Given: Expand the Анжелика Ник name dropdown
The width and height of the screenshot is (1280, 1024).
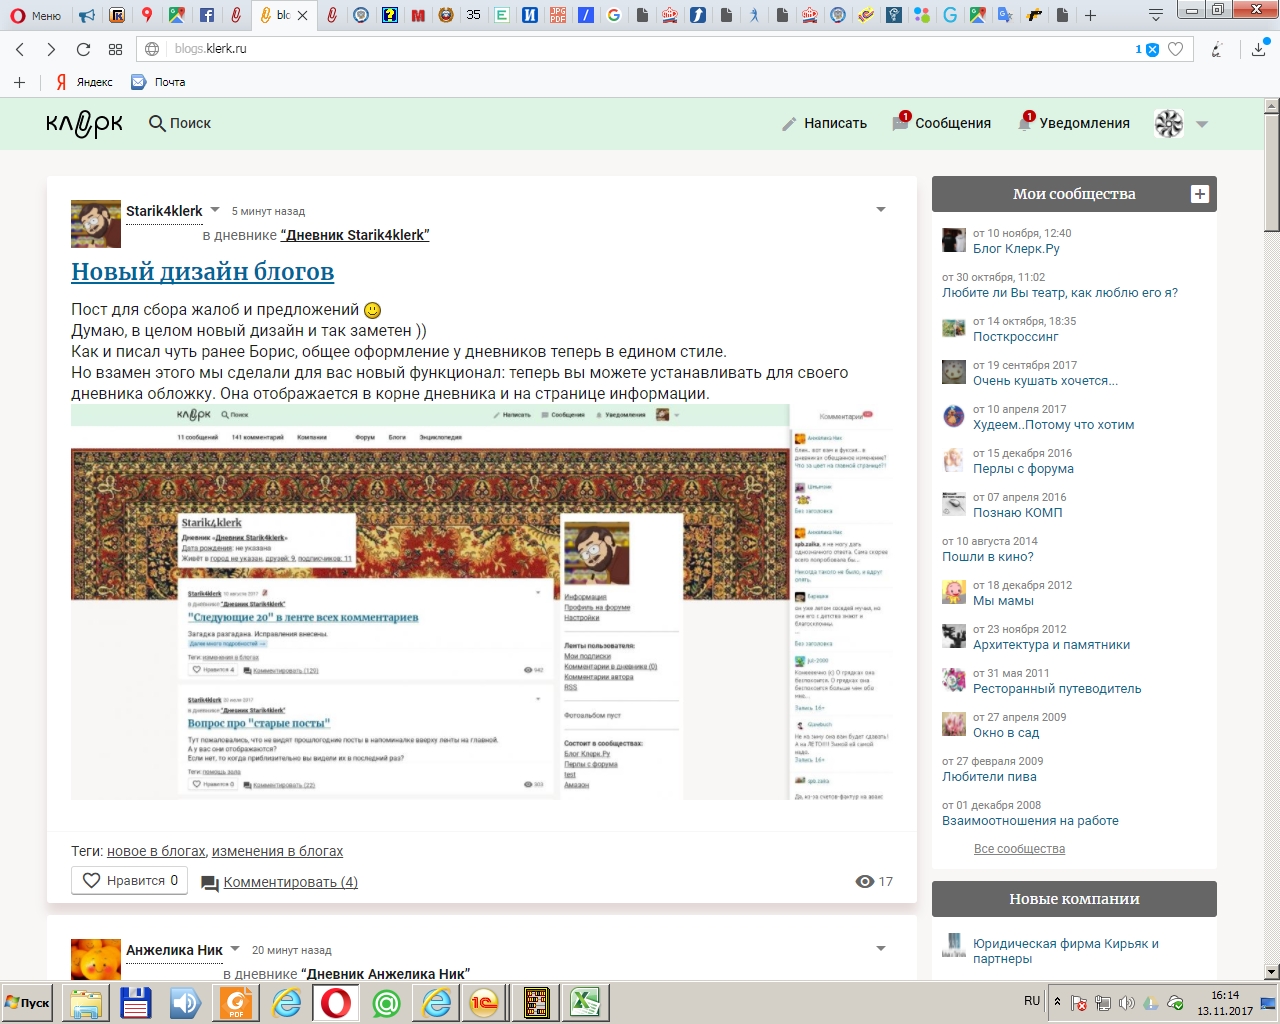Looking at the screenshot, I should pyautogui.click(x=235, y=949).
